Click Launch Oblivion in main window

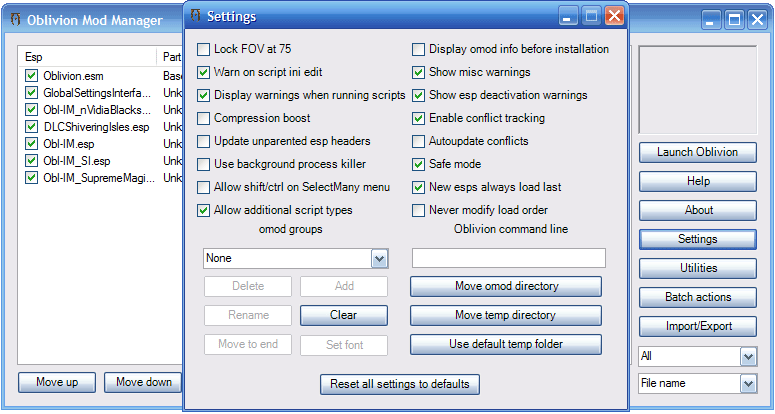(697, 153)
